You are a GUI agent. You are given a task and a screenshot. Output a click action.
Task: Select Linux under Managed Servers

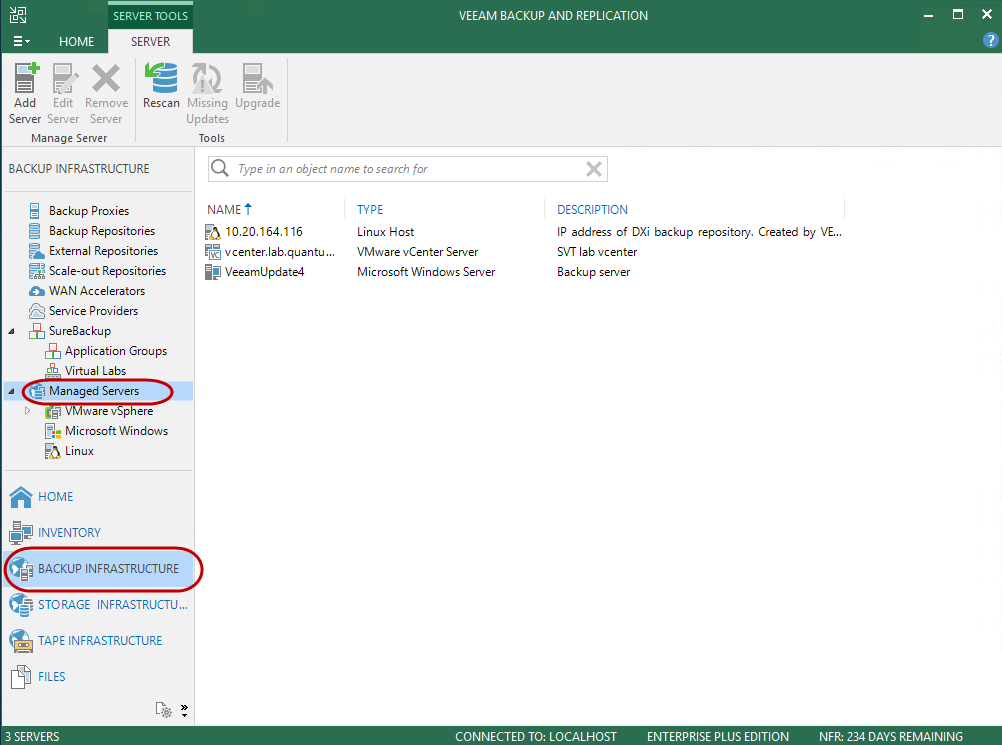79,451
